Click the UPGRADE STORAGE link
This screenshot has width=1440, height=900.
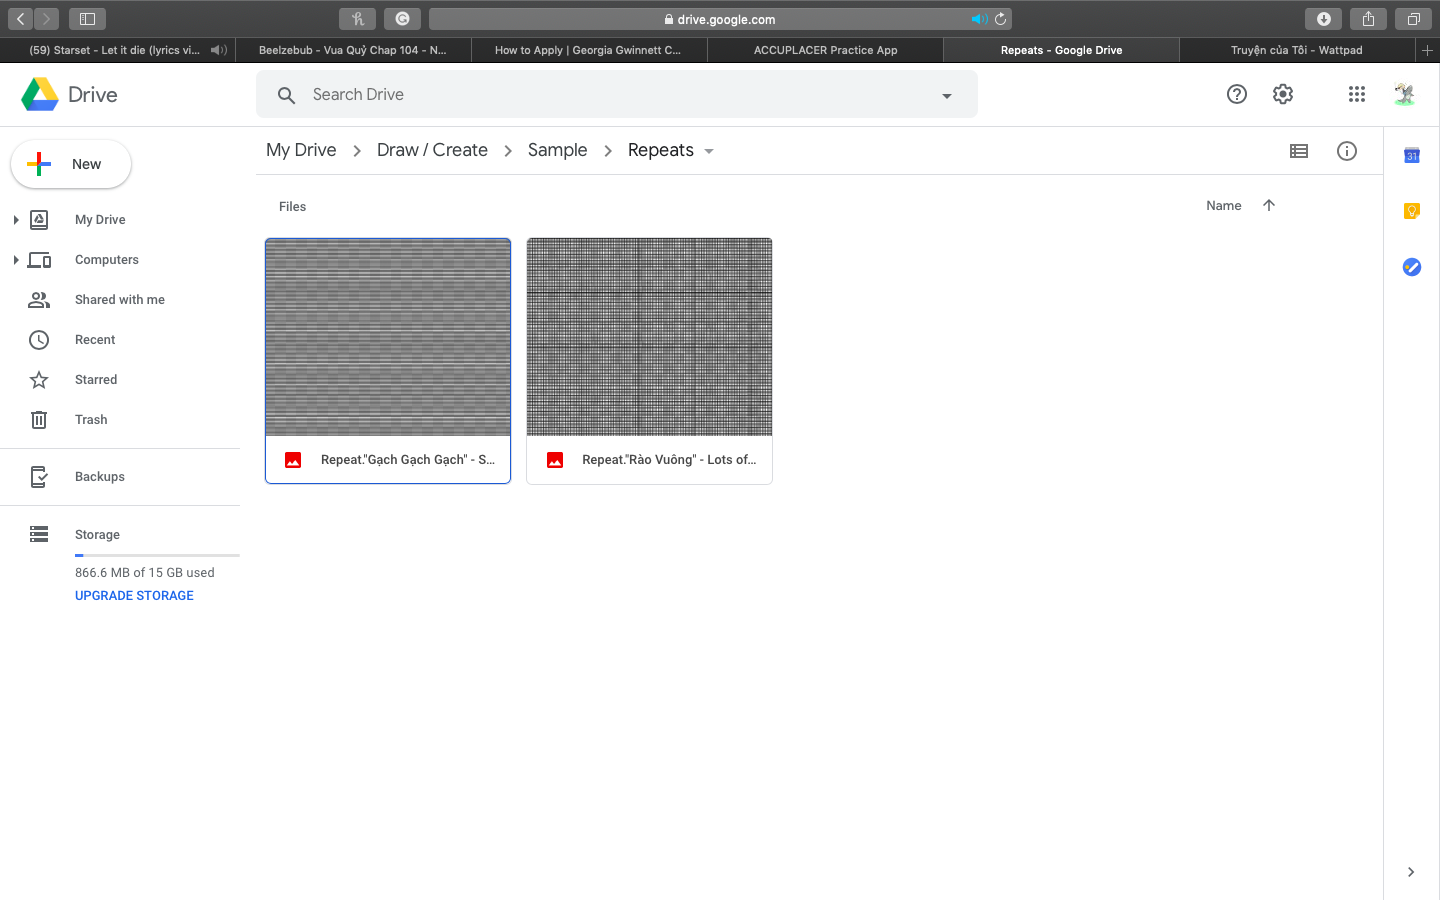134,596
